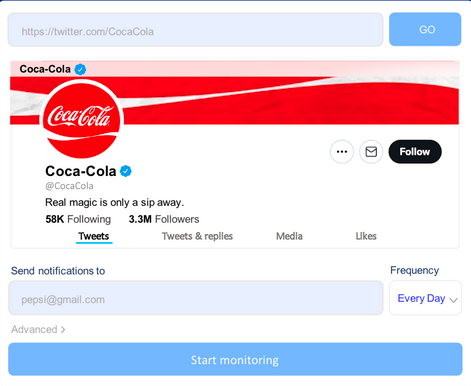Focus the Twitter URL input field
Screen dimensions: 471x386
(195, 30)
